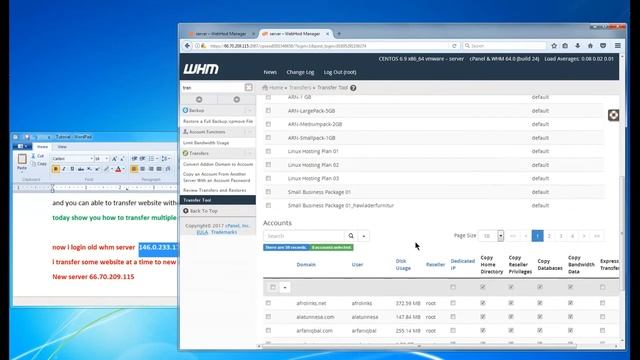Clear the WHM sidebar search box

[249, 87]
